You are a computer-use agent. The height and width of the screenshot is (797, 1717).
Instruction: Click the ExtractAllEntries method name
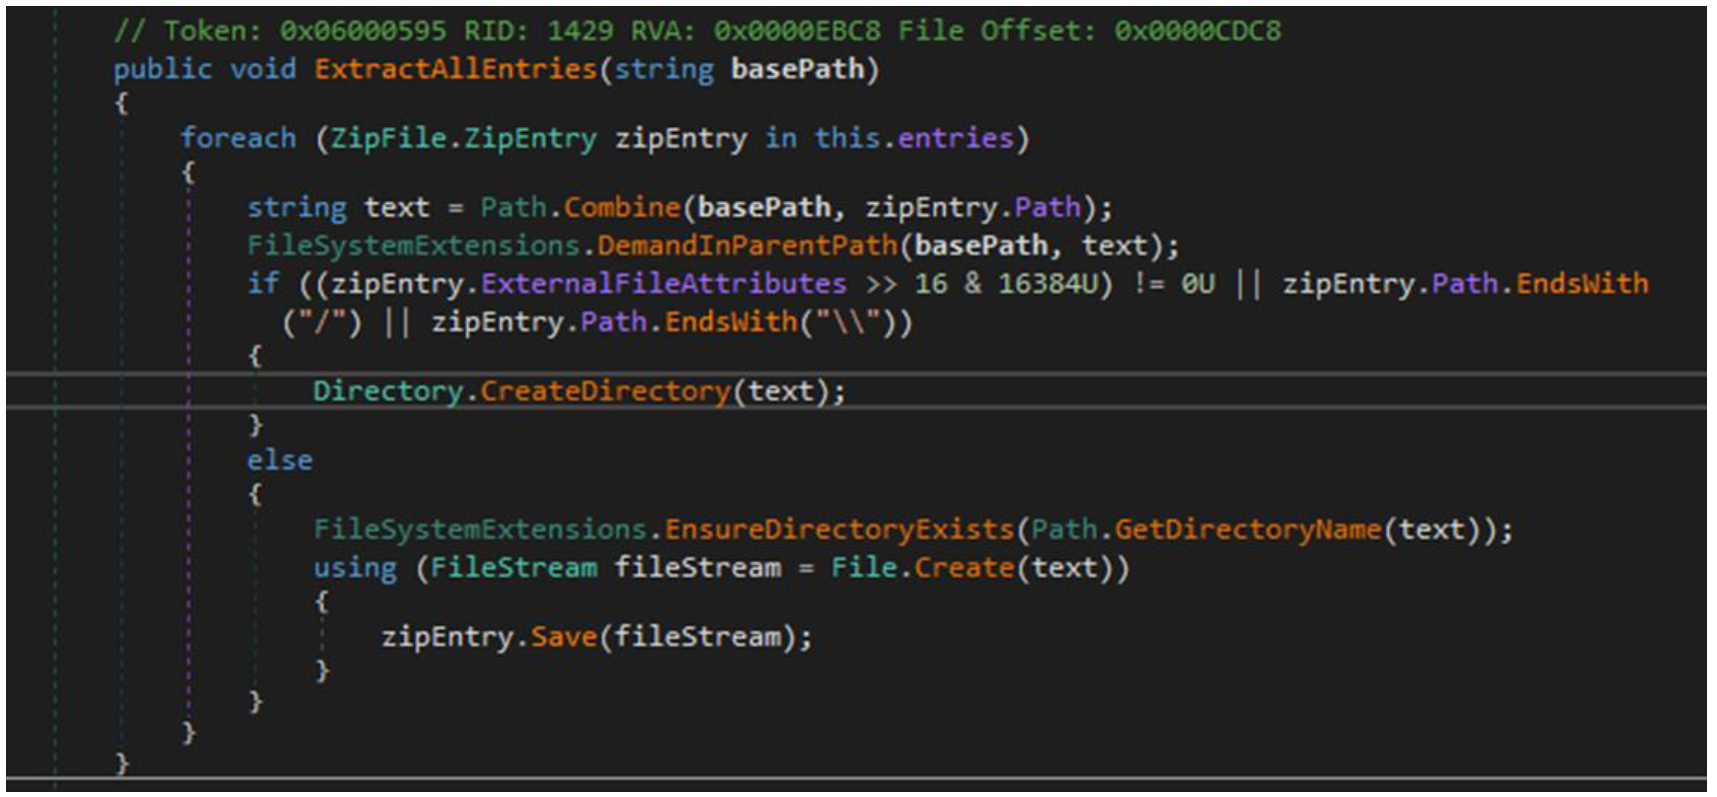pyautogui.click(x=455, y=69)
